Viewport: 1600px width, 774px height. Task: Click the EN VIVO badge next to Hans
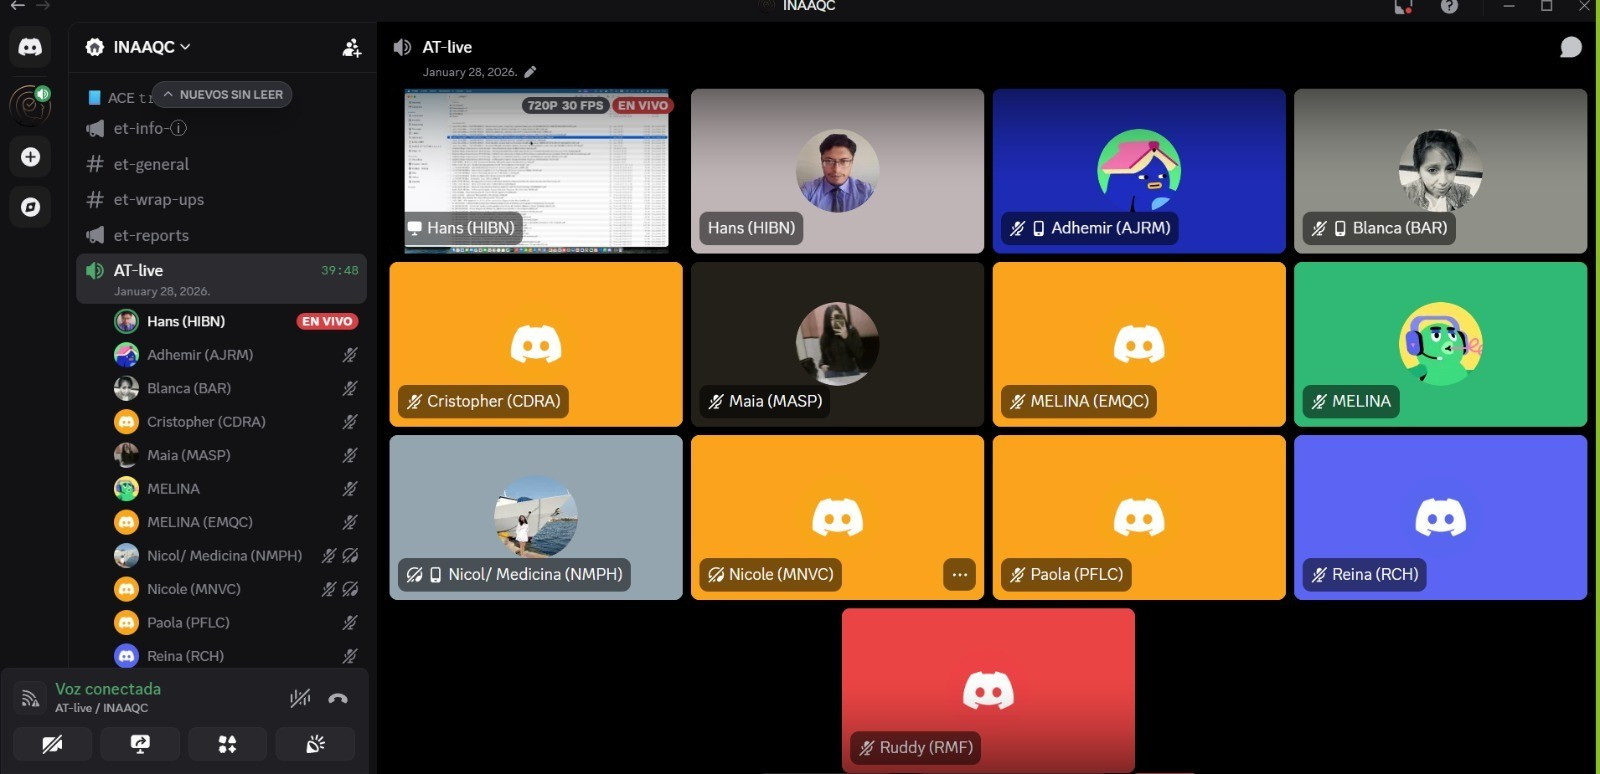point(327,321)
